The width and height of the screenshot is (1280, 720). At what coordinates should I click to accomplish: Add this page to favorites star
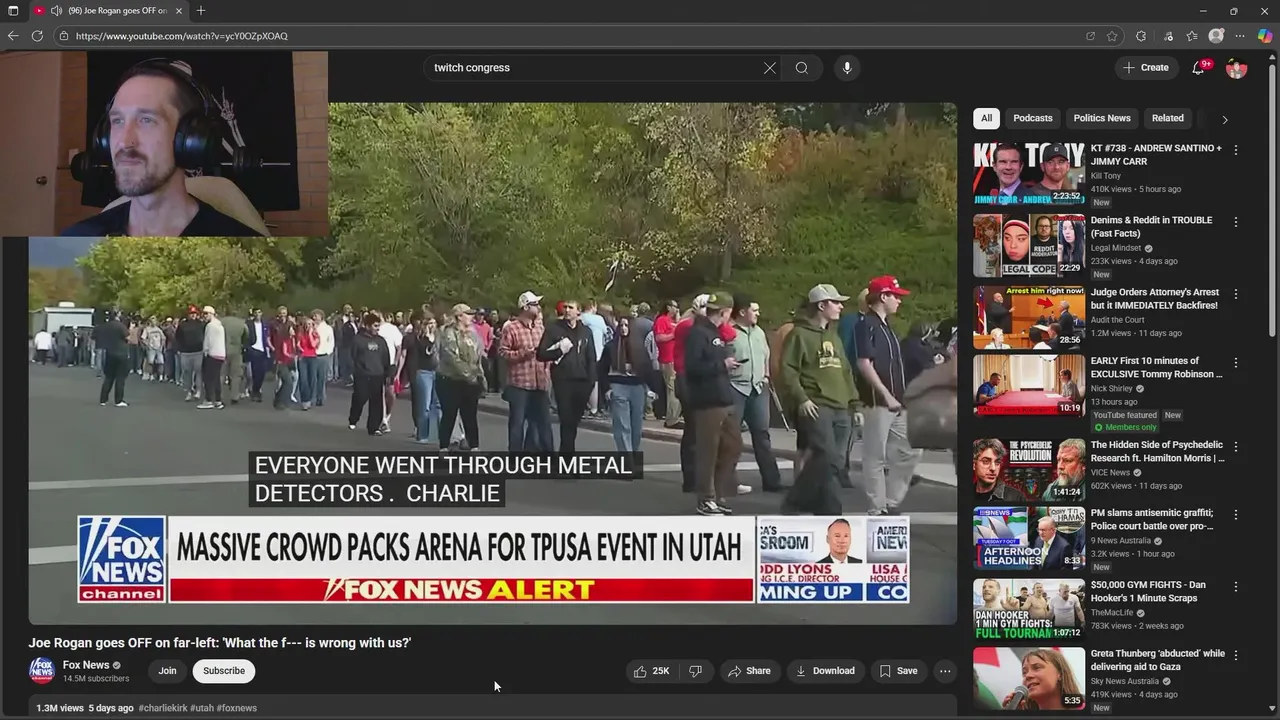click(x=1112, y=36)
